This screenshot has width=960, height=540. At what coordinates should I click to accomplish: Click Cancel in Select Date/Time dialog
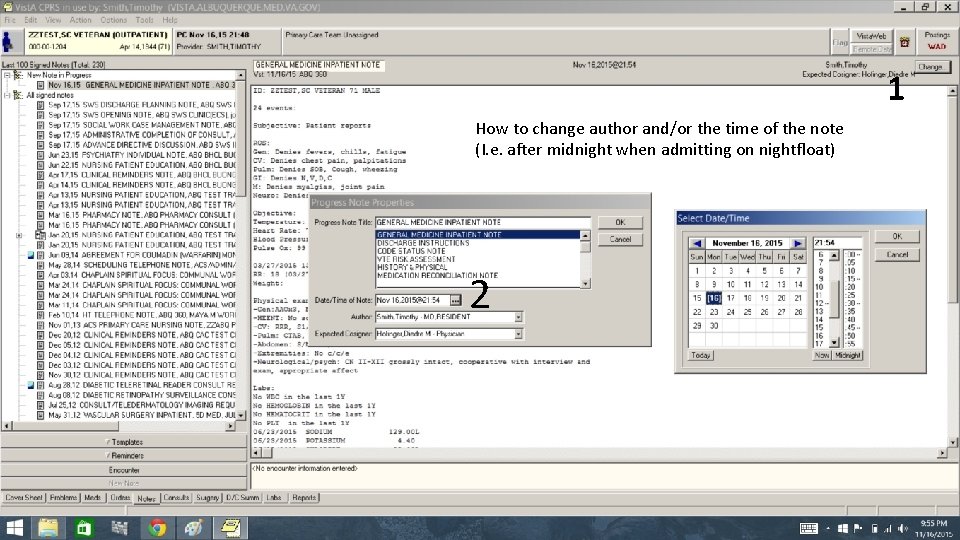[x=897, y=255]
